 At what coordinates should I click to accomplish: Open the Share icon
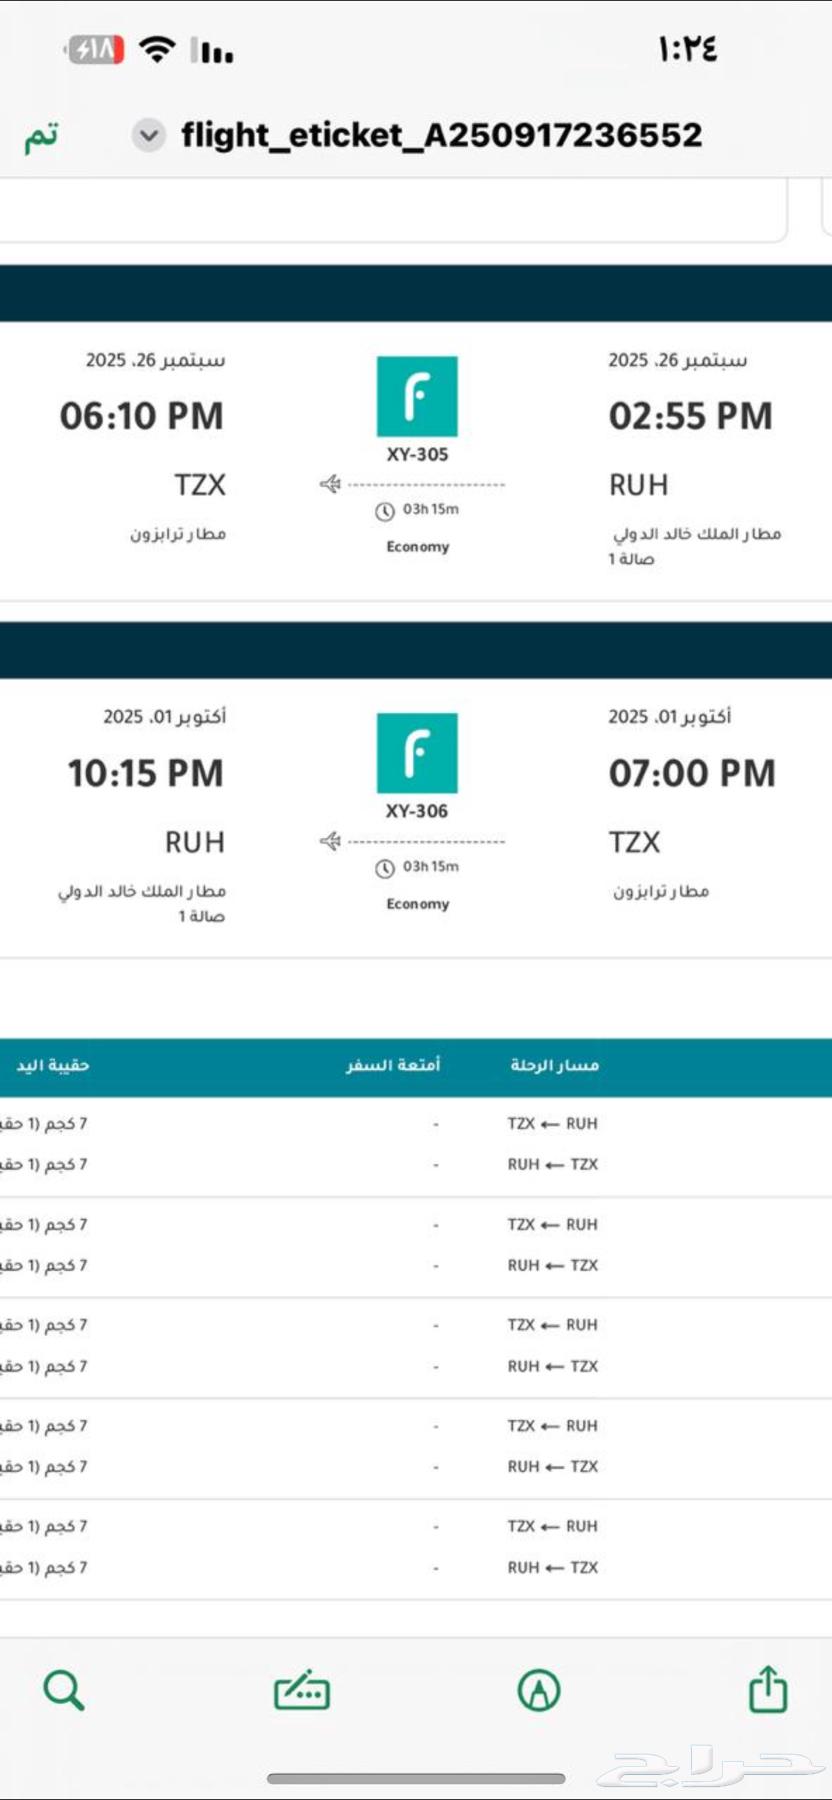coord(768,1690)
